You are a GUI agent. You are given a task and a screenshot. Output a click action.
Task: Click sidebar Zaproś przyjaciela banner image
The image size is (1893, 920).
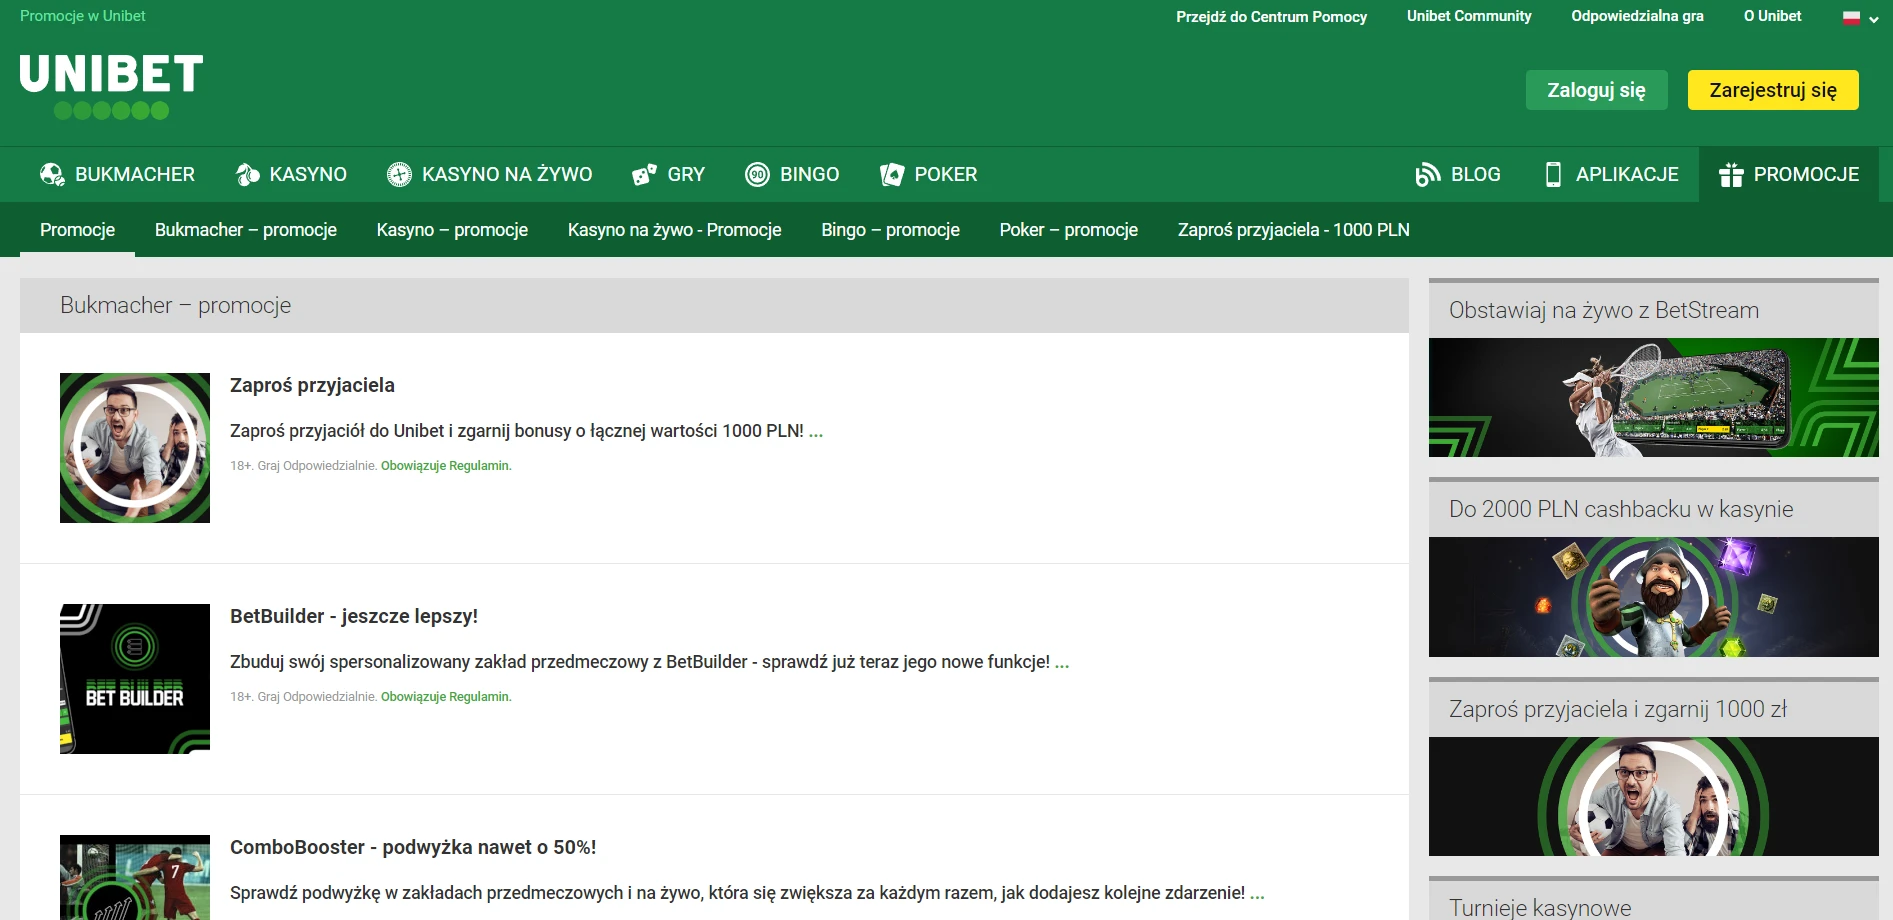(x=1654, y=797)
